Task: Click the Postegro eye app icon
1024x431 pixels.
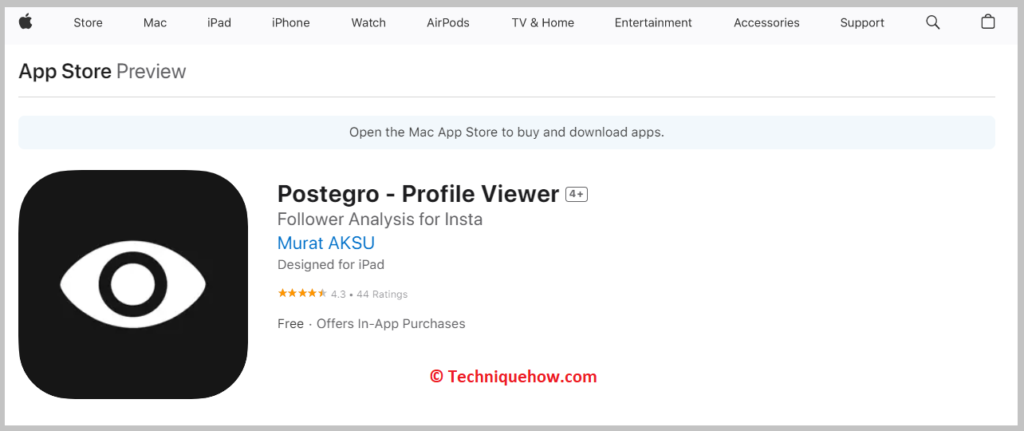Action: click(x=133, y=285)
